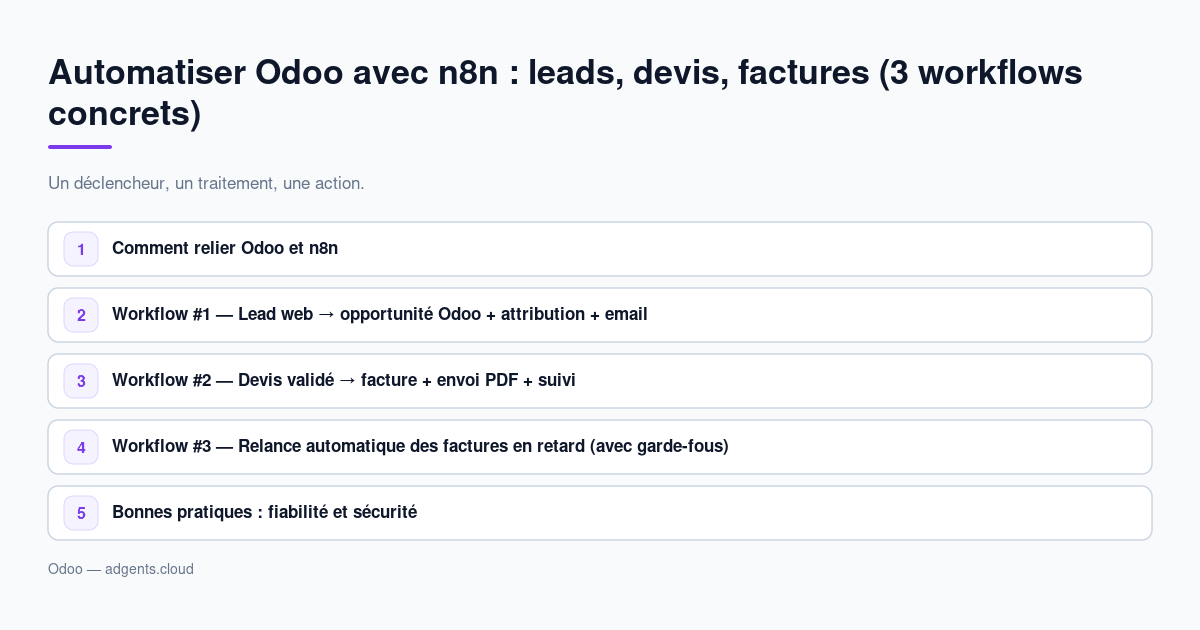
Task: Select the number 2 purple badge
Action: [x=81, y=315]
